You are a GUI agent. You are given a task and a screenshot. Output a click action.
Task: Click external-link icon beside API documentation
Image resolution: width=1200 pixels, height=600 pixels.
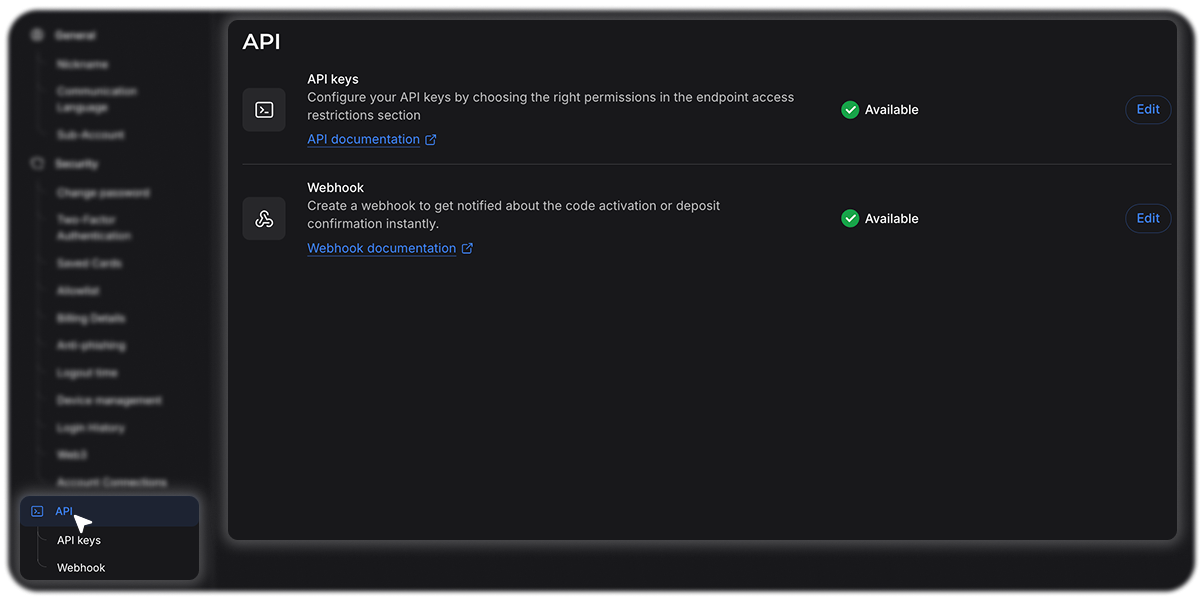point(431,140)
